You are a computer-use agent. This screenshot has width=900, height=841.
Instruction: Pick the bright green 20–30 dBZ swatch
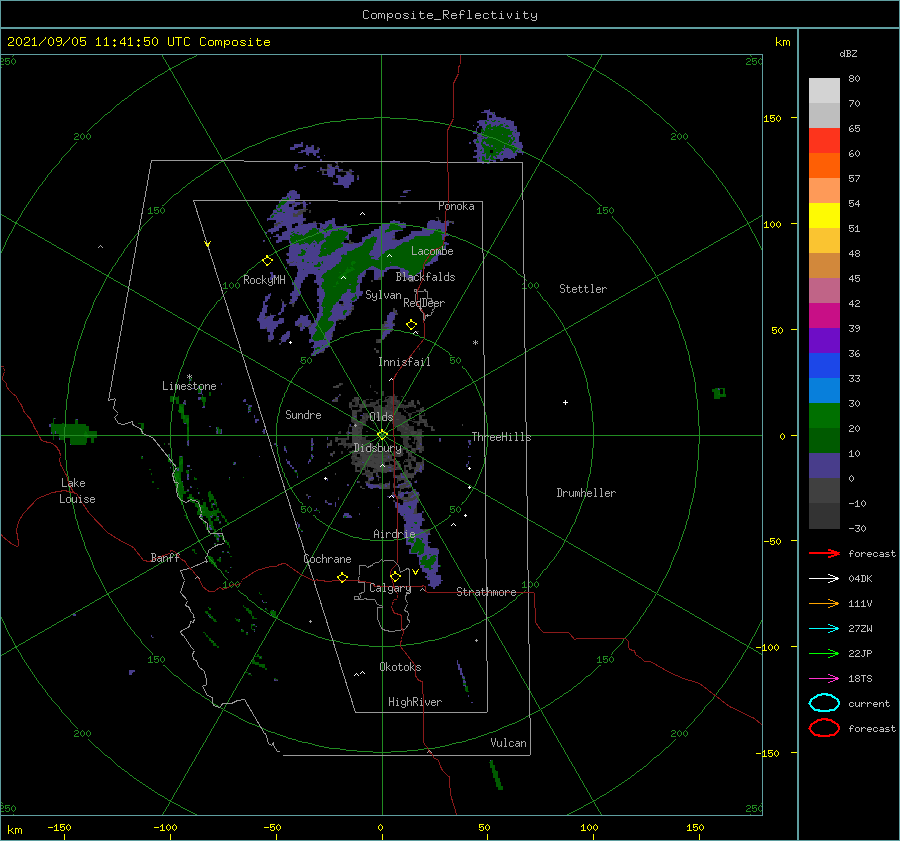click(824, 415)
